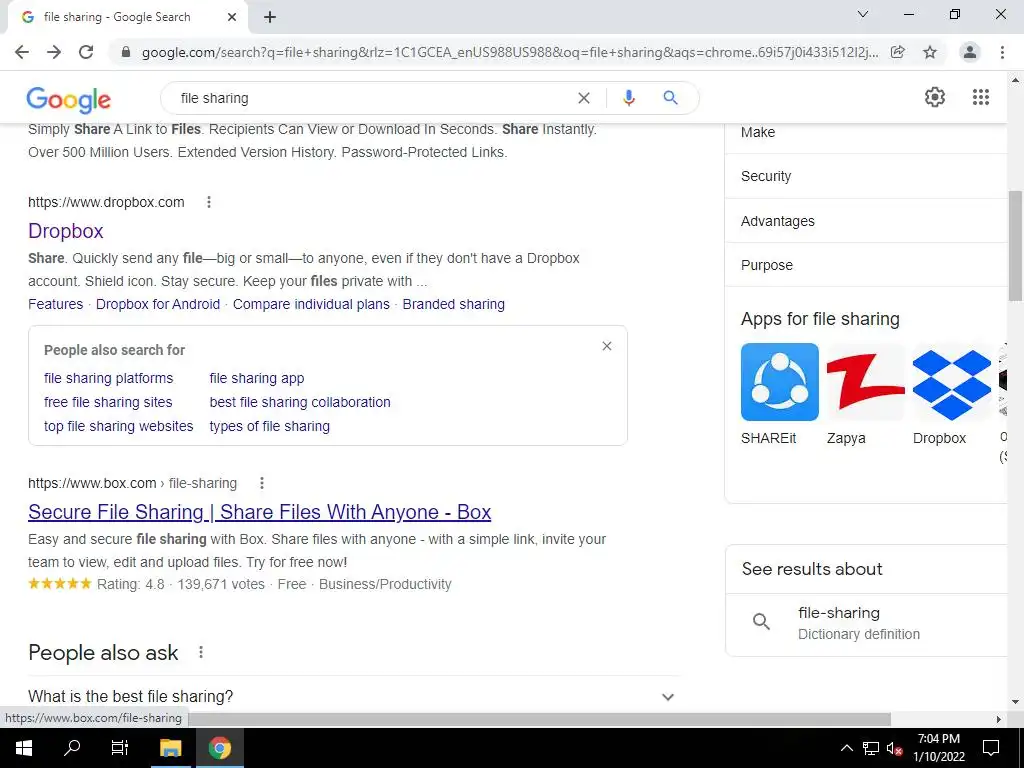Image resolution: width=1024 pixels, height=768 pixels.
Task: Open People also ask options menu
Action: [201, 652]
